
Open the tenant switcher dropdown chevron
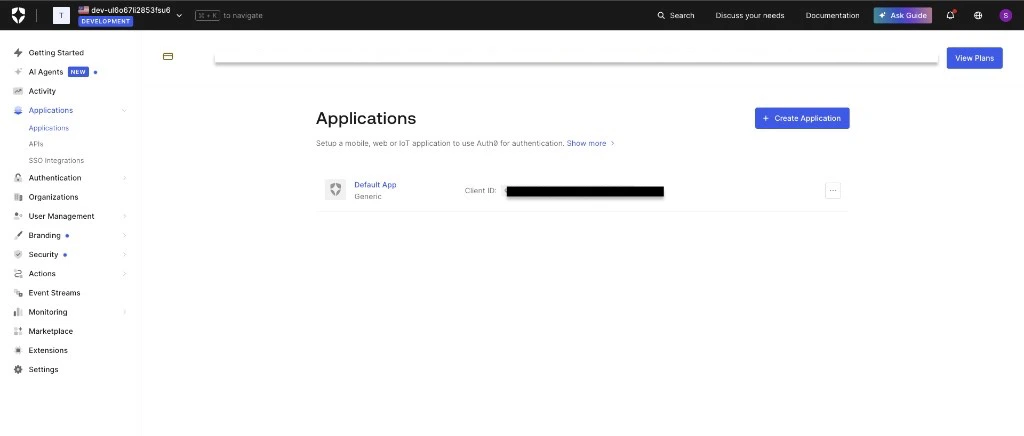tap(179, 15)
